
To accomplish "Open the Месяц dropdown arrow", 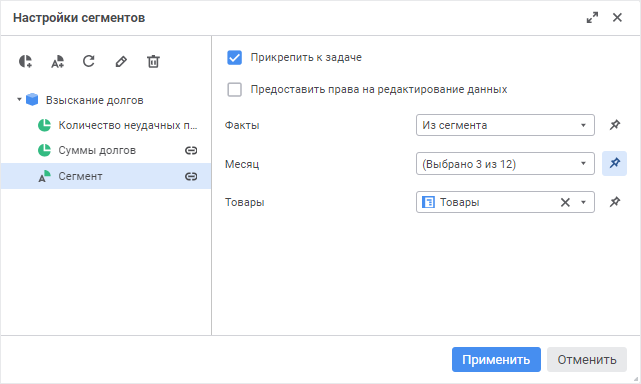I will 583,164.
